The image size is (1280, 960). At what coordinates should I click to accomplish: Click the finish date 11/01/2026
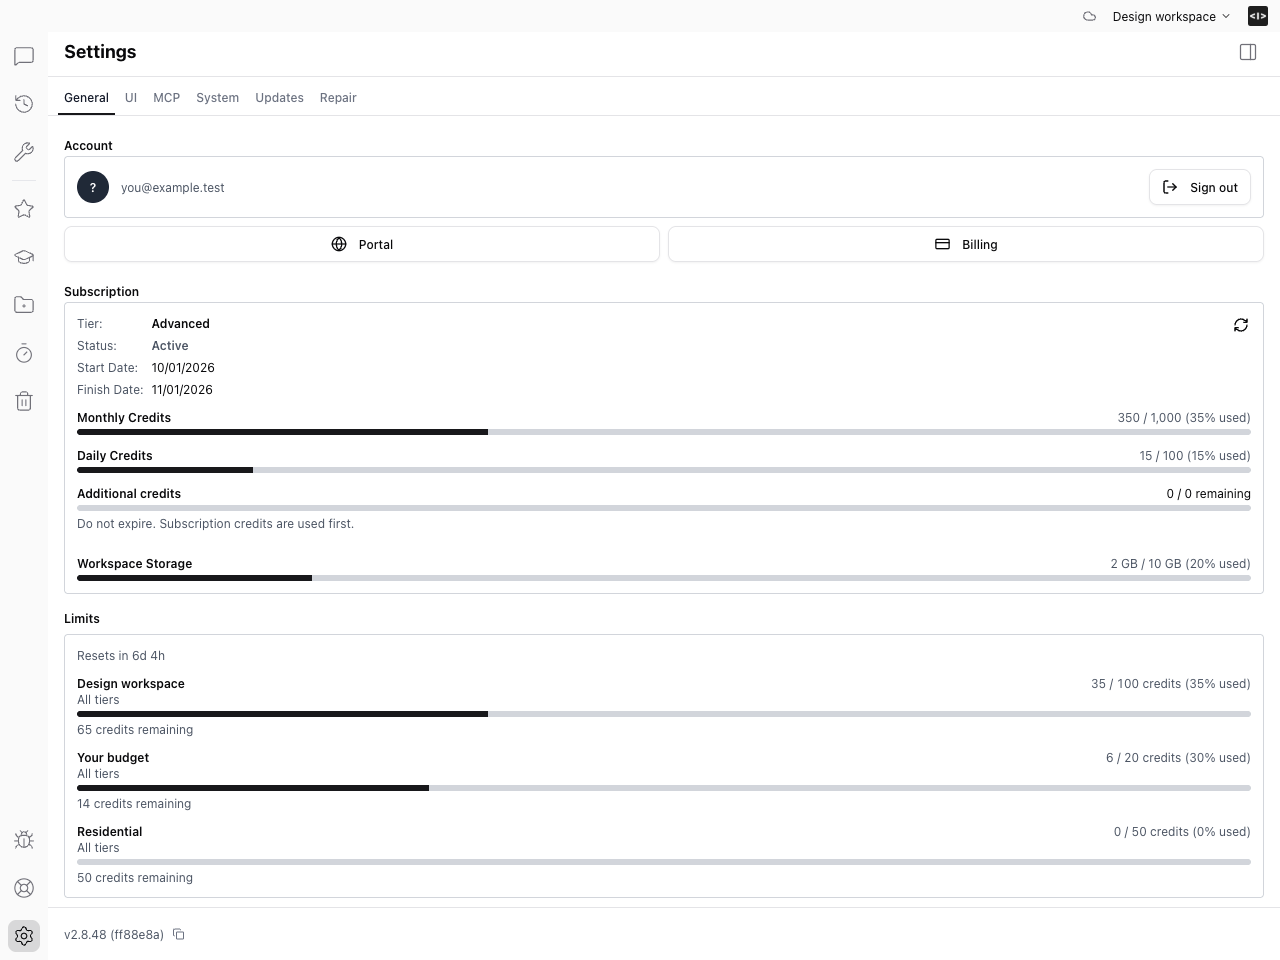[x=182, y=390]
